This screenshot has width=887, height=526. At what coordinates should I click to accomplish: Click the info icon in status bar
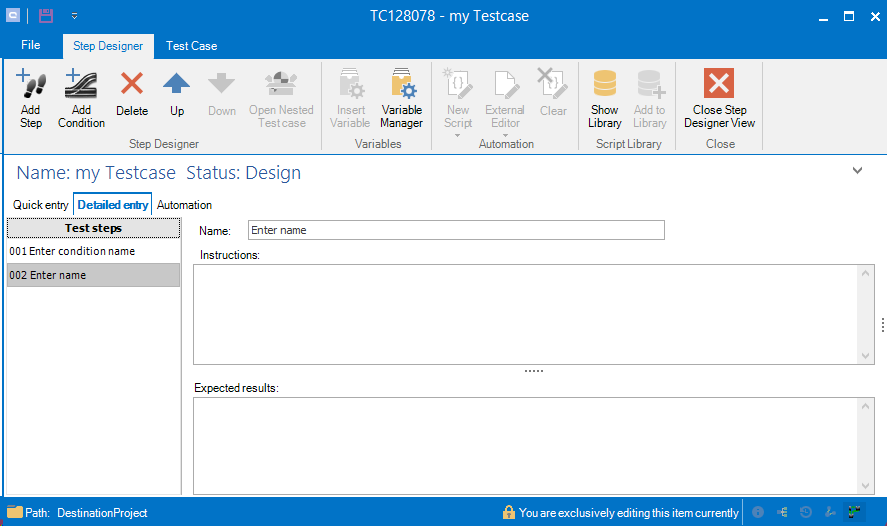[758, 513]
